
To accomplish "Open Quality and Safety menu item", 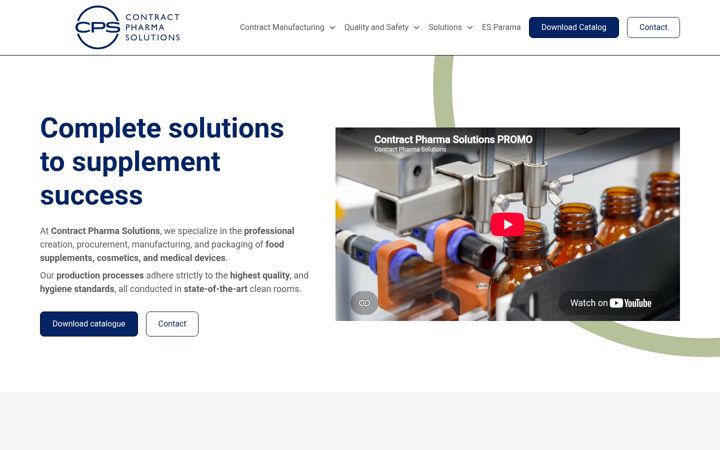I will [376, 27].
